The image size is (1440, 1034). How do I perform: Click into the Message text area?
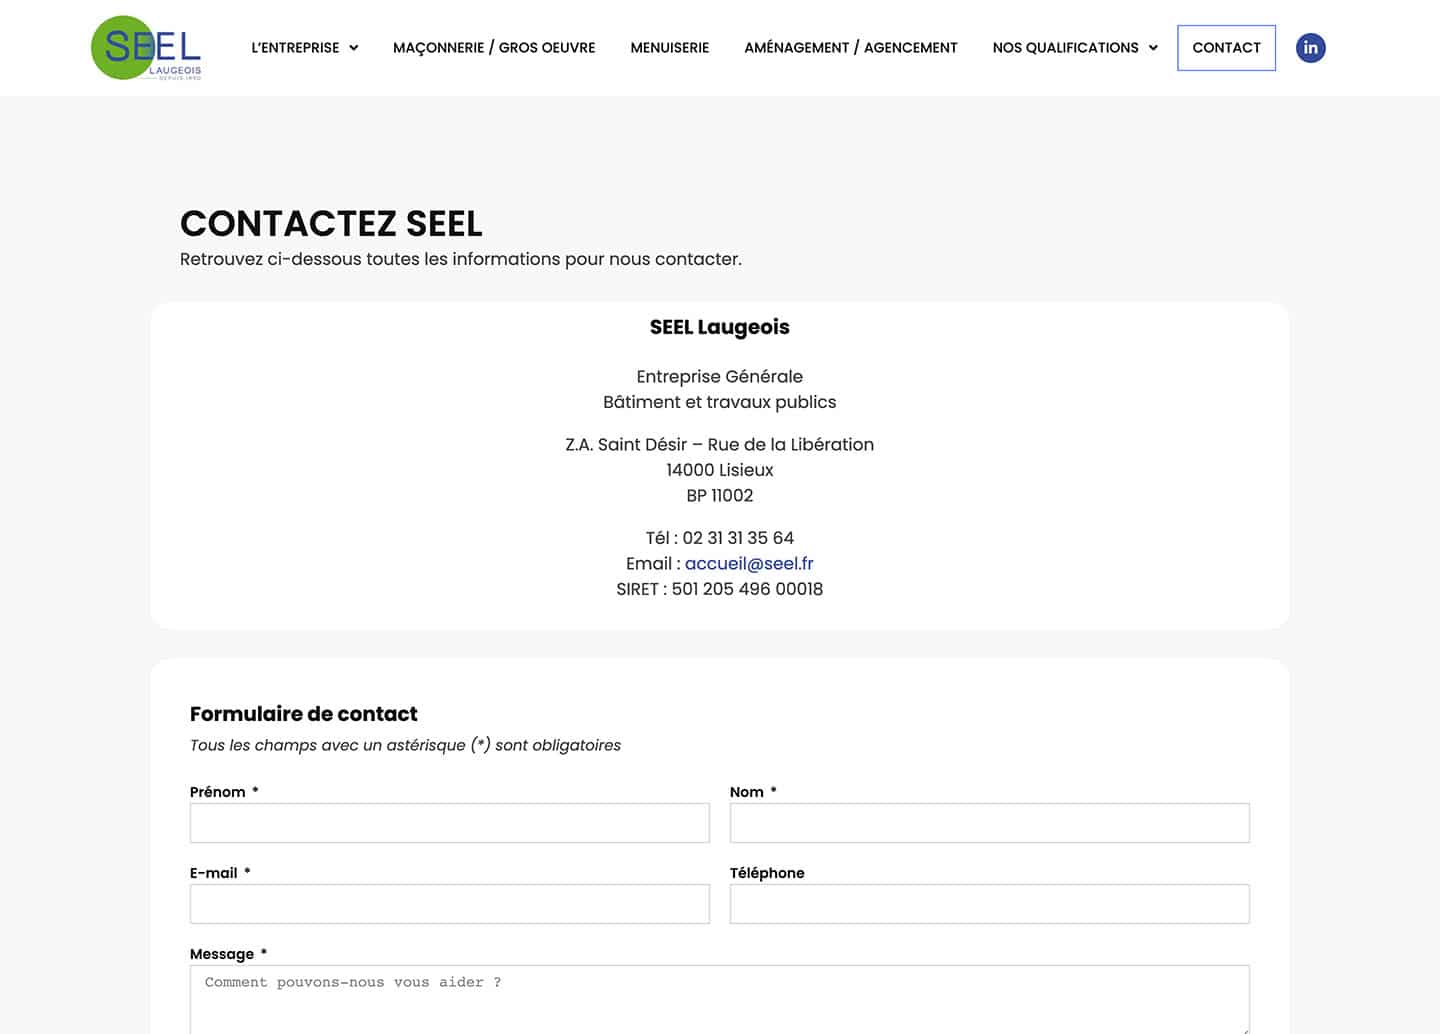pos(720,999)
